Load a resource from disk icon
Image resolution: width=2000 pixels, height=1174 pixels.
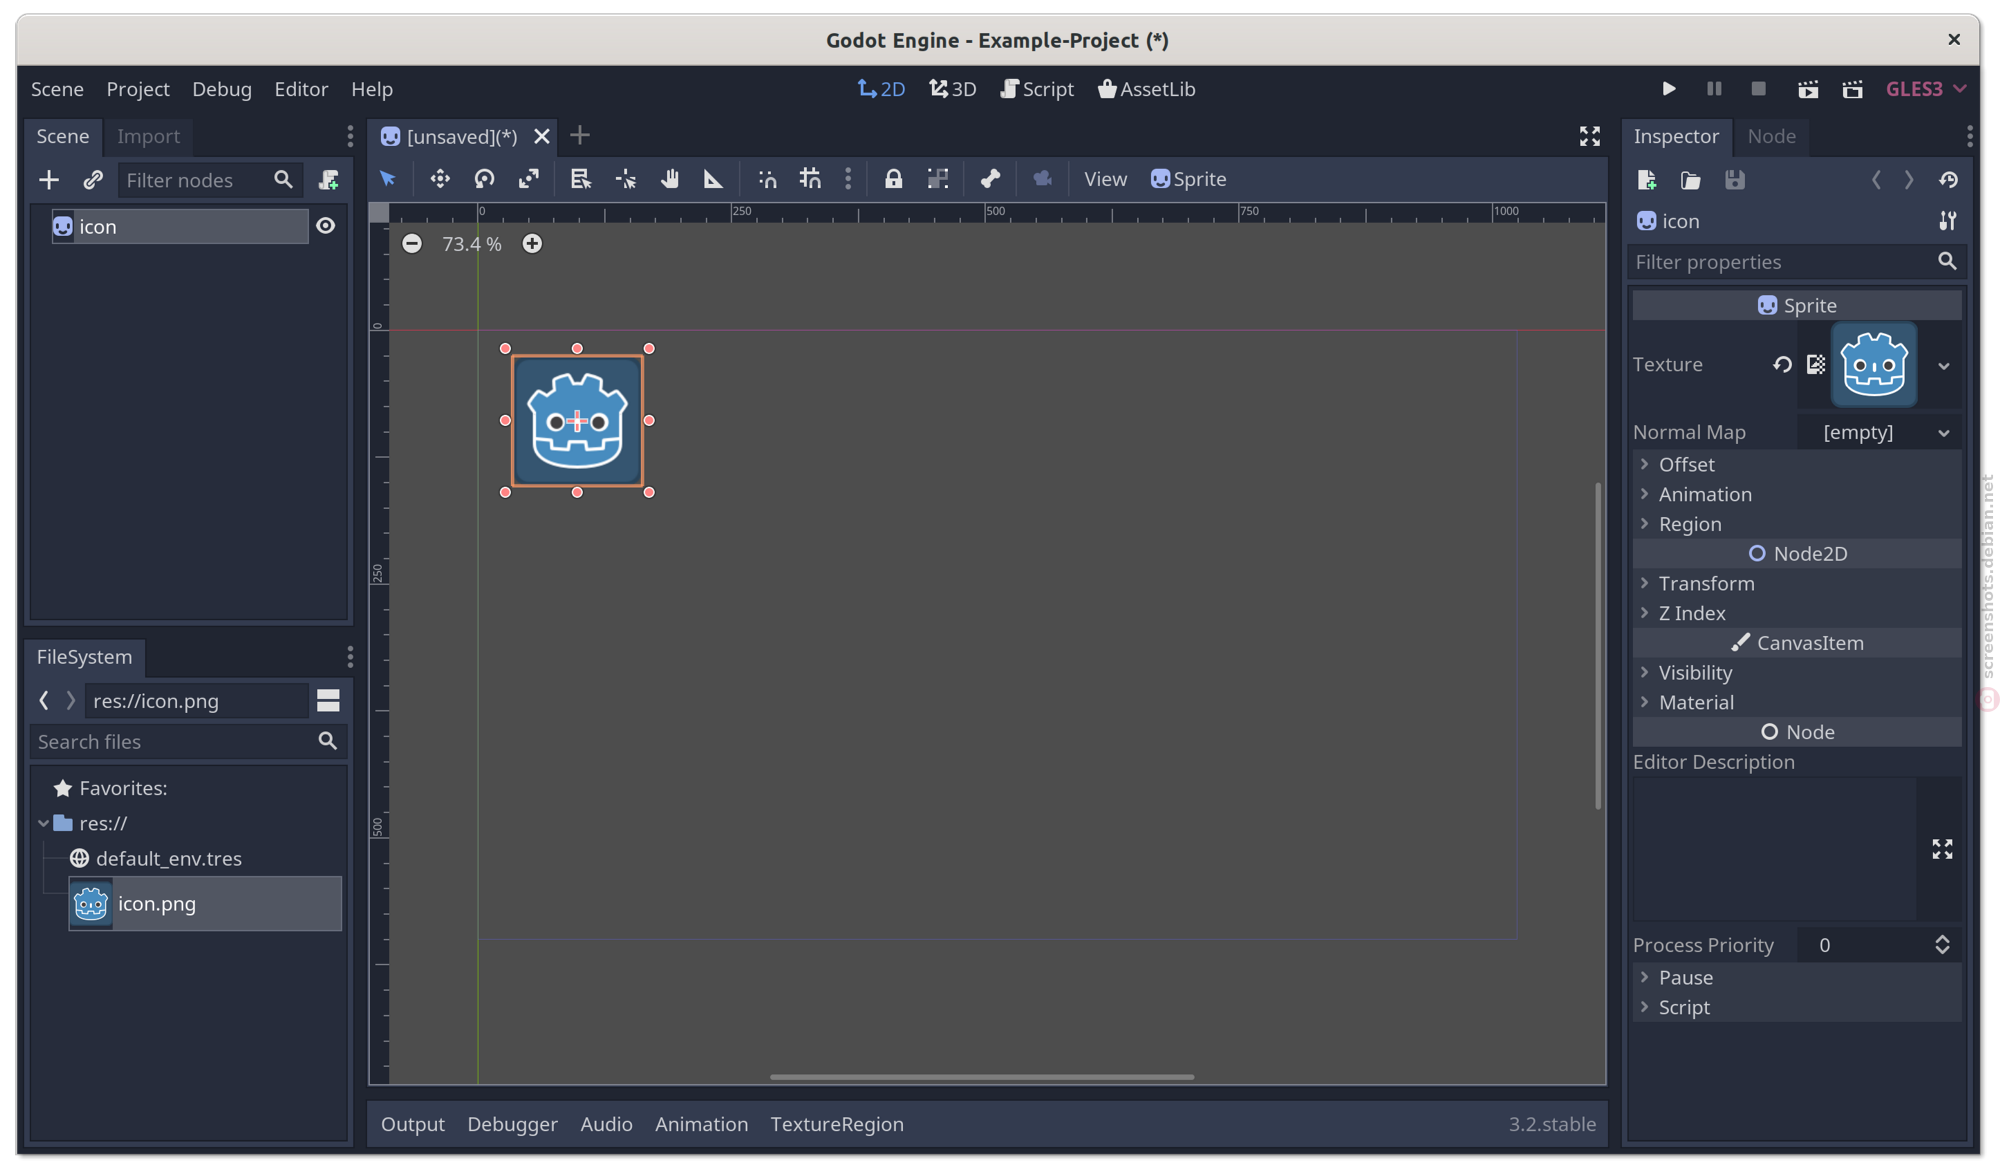point(1691,180)
